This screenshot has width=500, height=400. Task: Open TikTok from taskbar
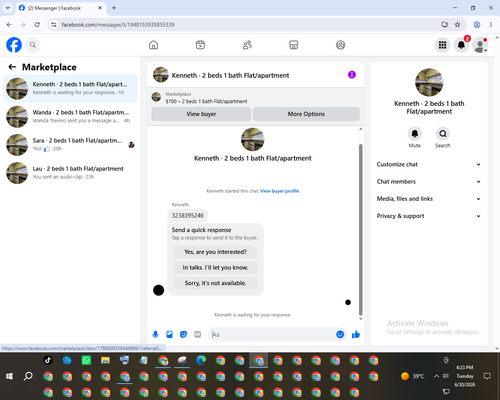tap(48, 360)
